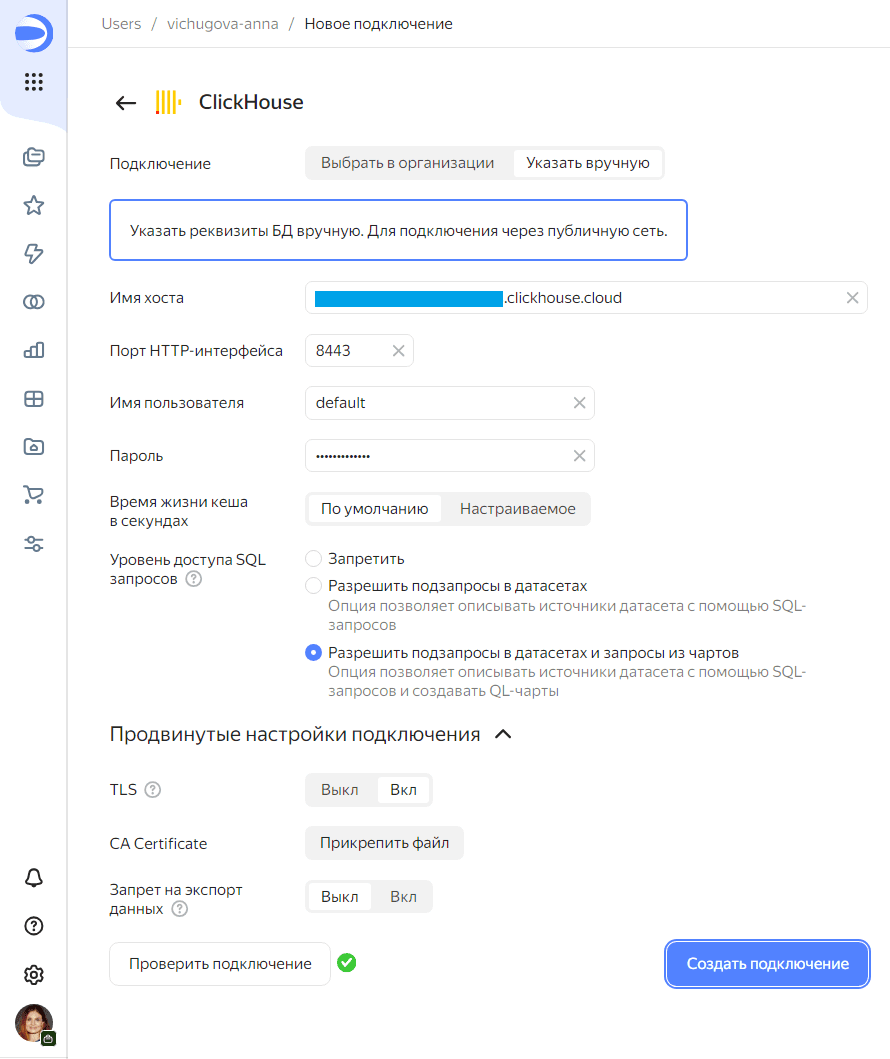Open help question mark in sidebar
This screenshot has height=1059, width=890.
(x=34, y=926)
